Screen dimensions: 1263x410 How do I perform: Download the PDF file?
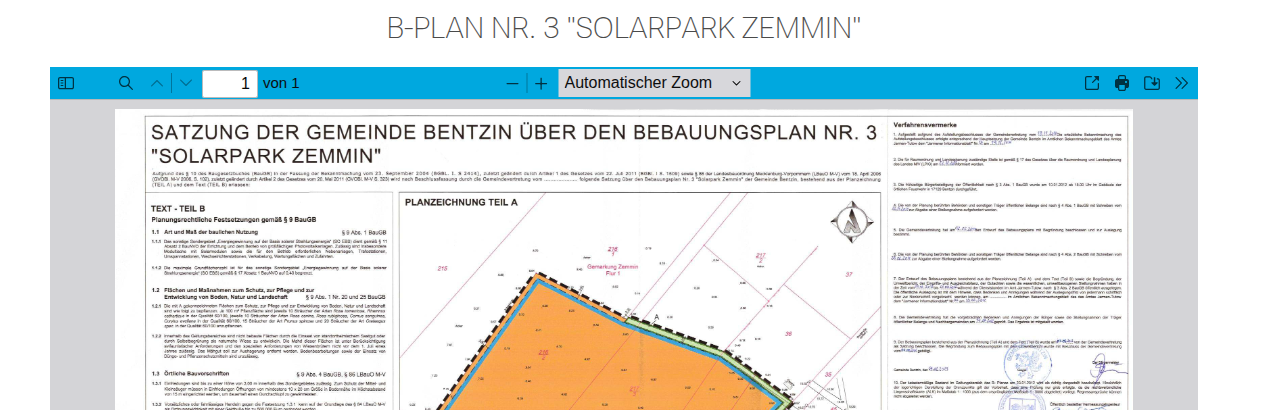(1152, 83)
